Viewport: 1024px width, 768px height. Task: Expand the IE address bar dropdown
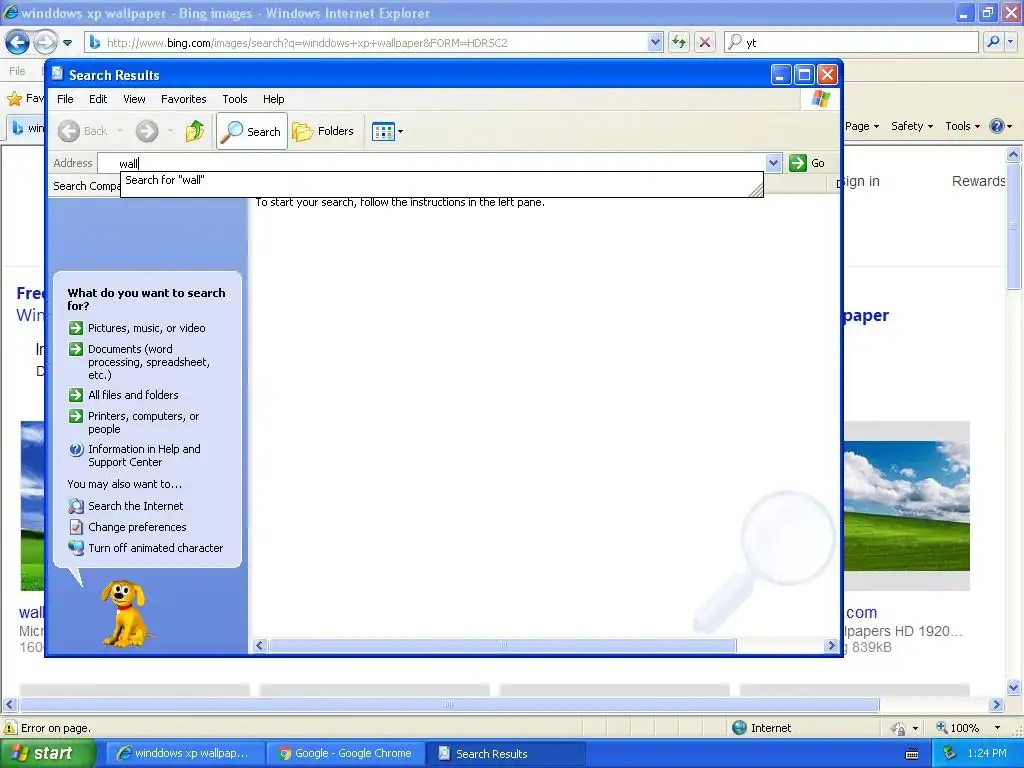pyautogui.click(x=656, y=42)
